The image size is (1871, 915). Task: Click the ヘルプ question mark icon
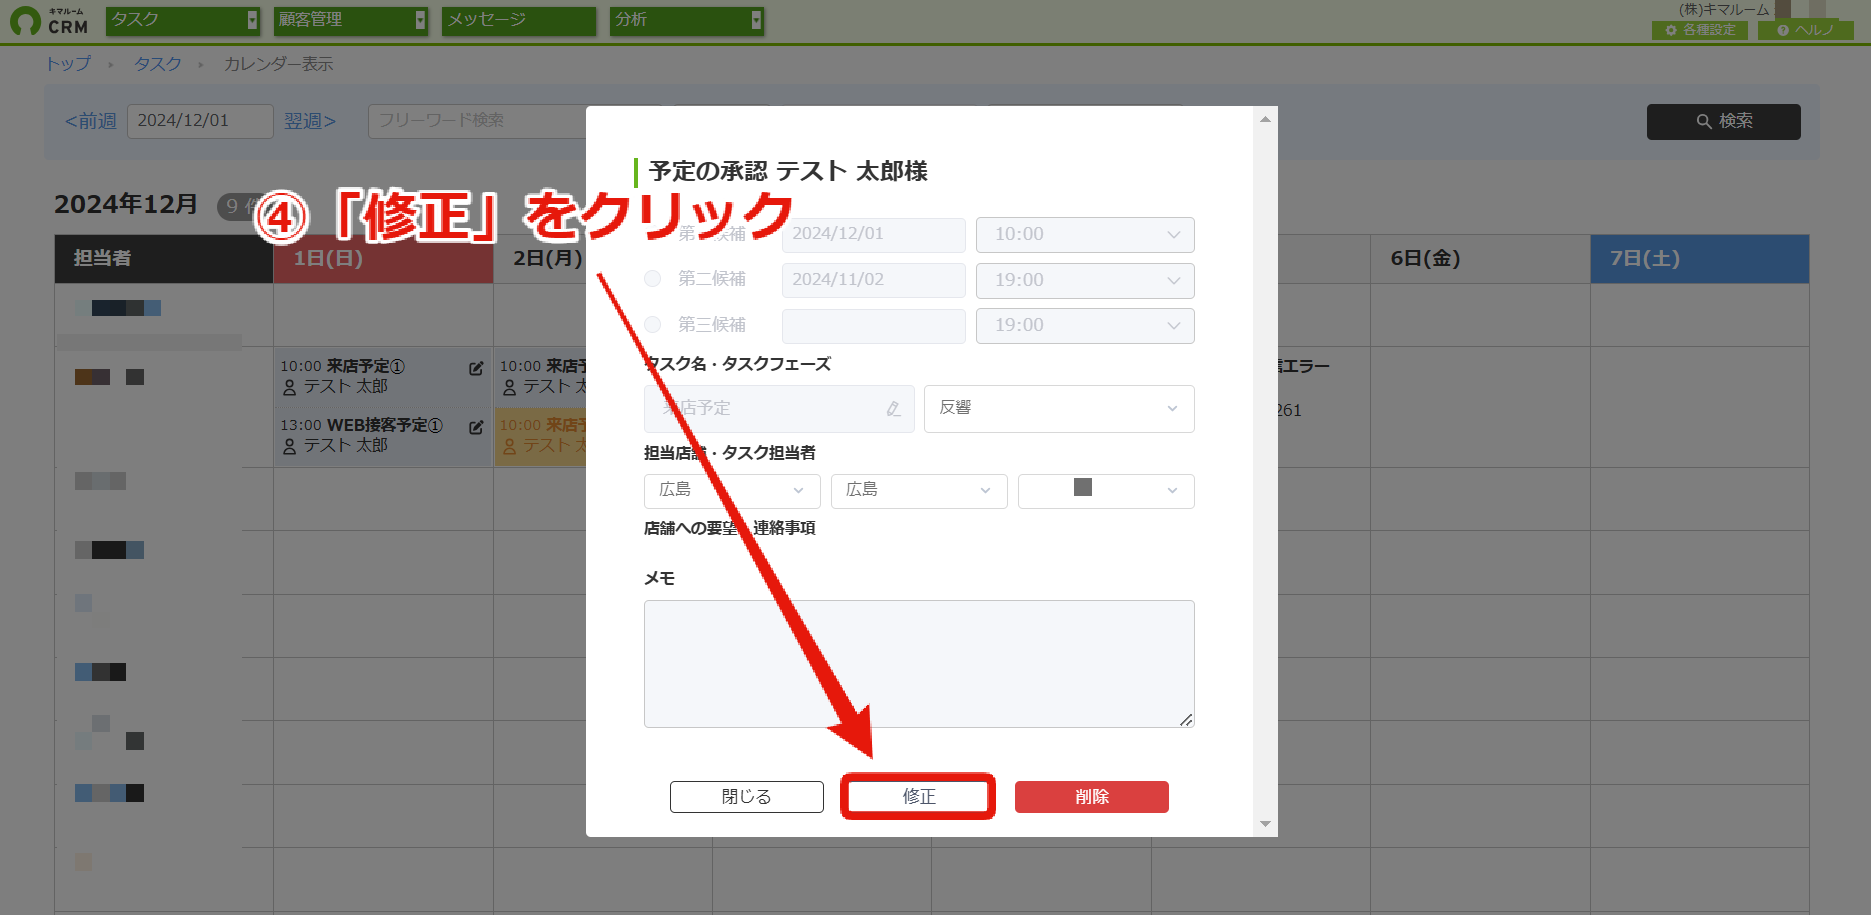pos(1783,30)
